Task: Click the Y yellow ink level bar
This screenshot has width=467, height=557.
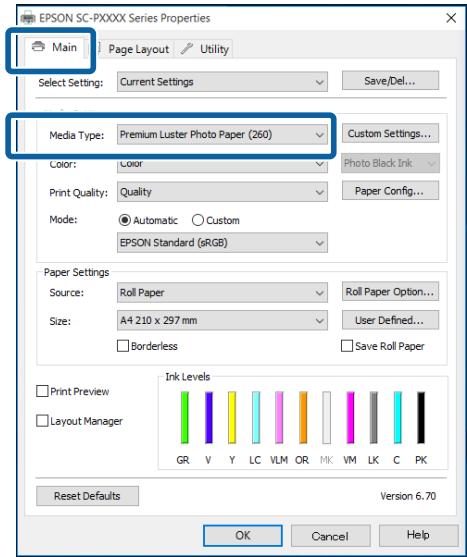Action: (232, 417)
